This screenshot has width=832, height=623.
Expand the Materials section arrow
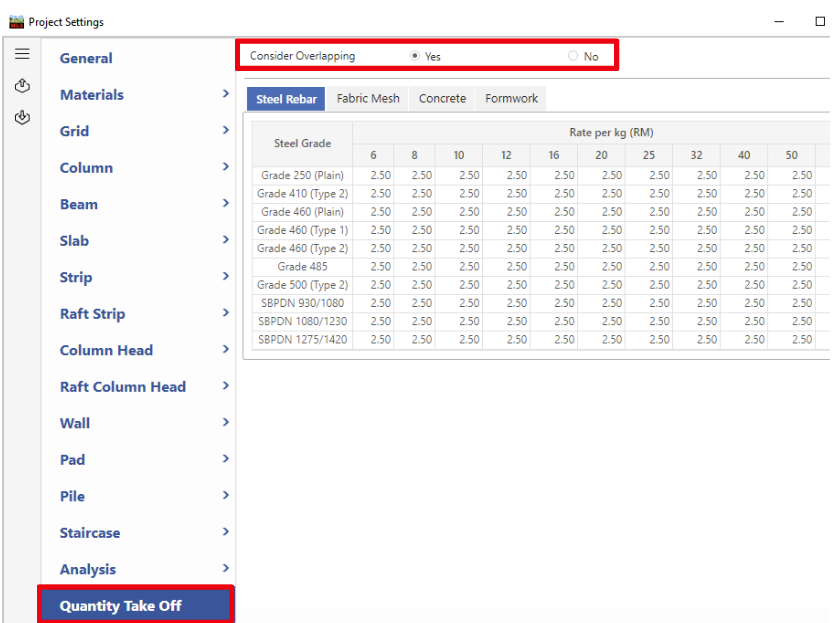[225, 94]
